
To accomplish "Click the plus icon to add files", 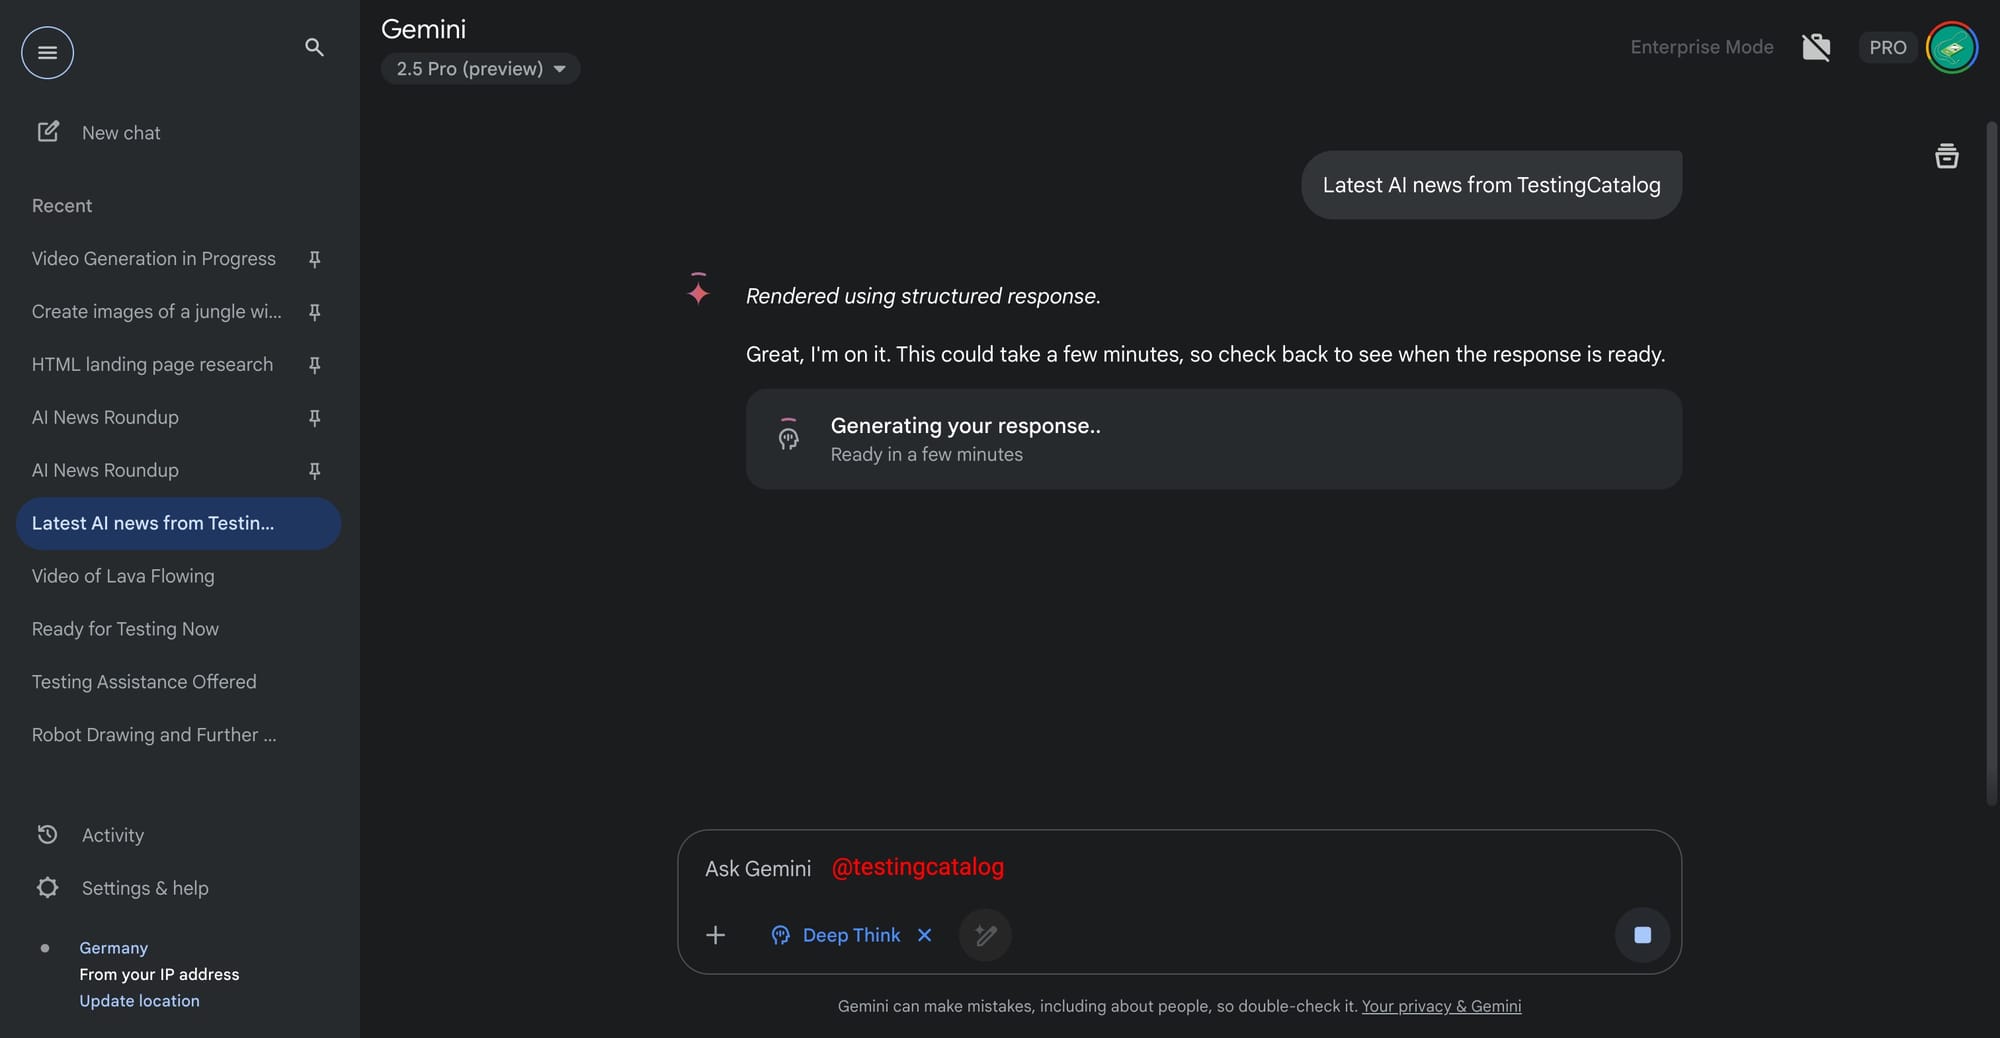I will [x=715, y=935].
